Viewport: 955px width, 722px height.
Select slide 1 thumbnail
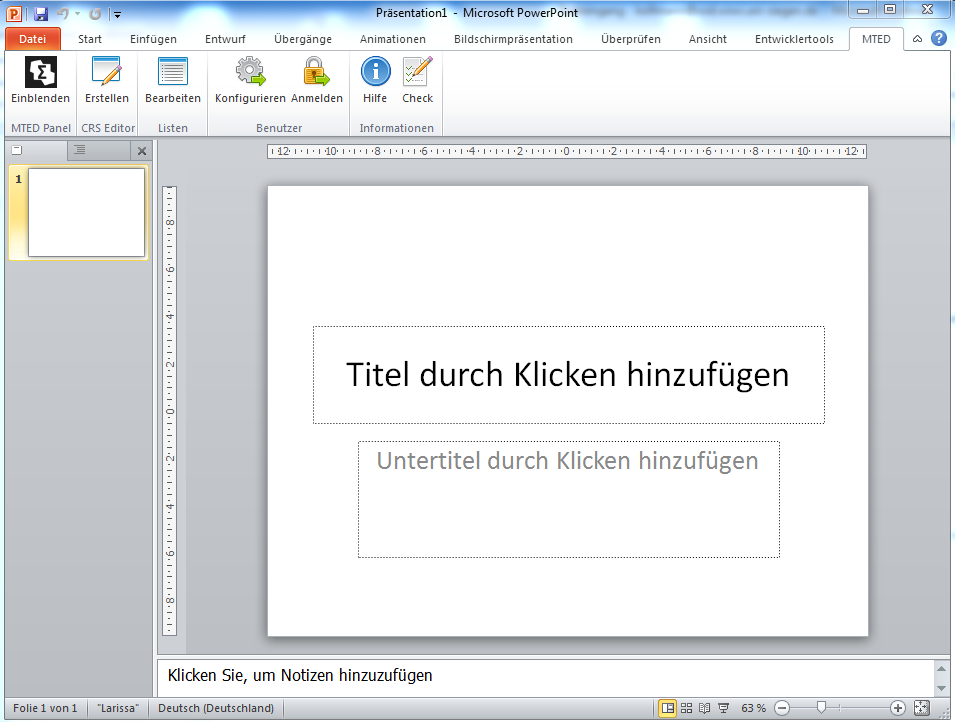86,212
